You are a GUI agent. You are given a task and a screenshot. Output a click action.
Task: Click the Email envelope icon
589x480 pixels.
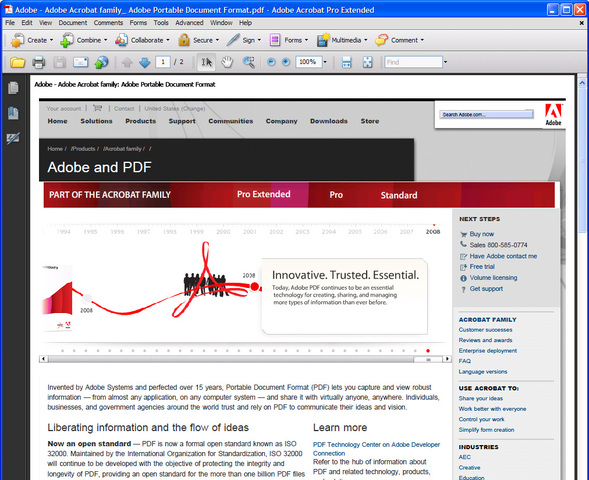[x=80, y=62]
